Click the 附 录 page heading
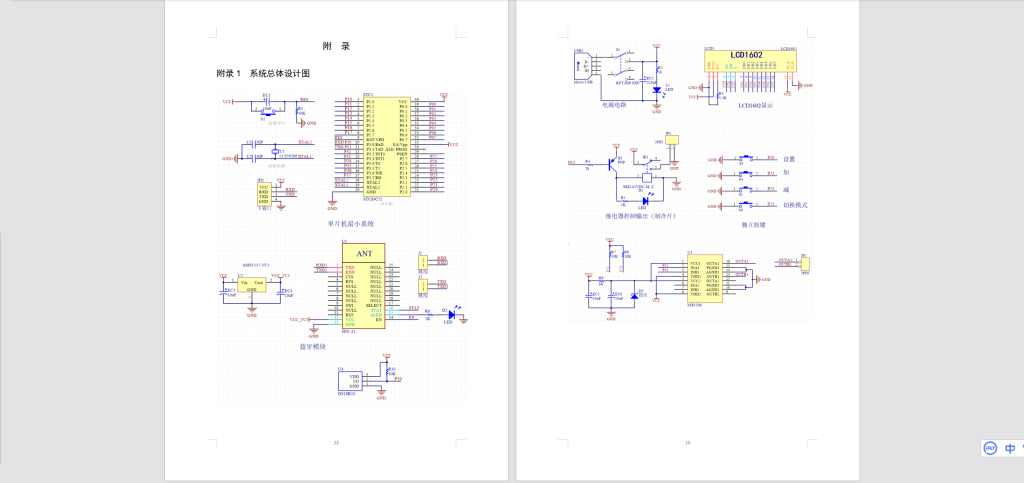Screen dimensions: 1024x483 (336, 46)
